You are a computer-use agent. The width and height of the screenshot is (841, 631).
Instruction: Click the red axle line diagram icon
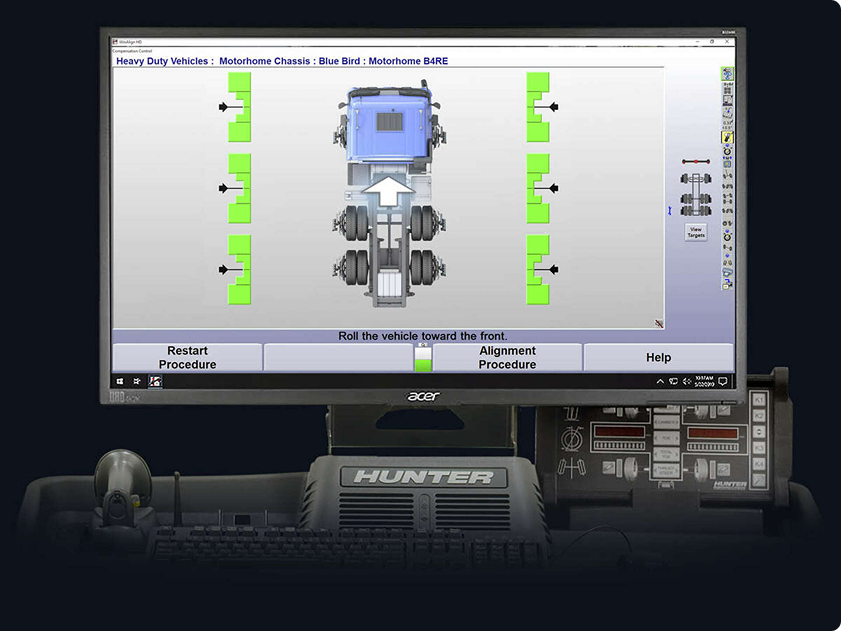695,161
